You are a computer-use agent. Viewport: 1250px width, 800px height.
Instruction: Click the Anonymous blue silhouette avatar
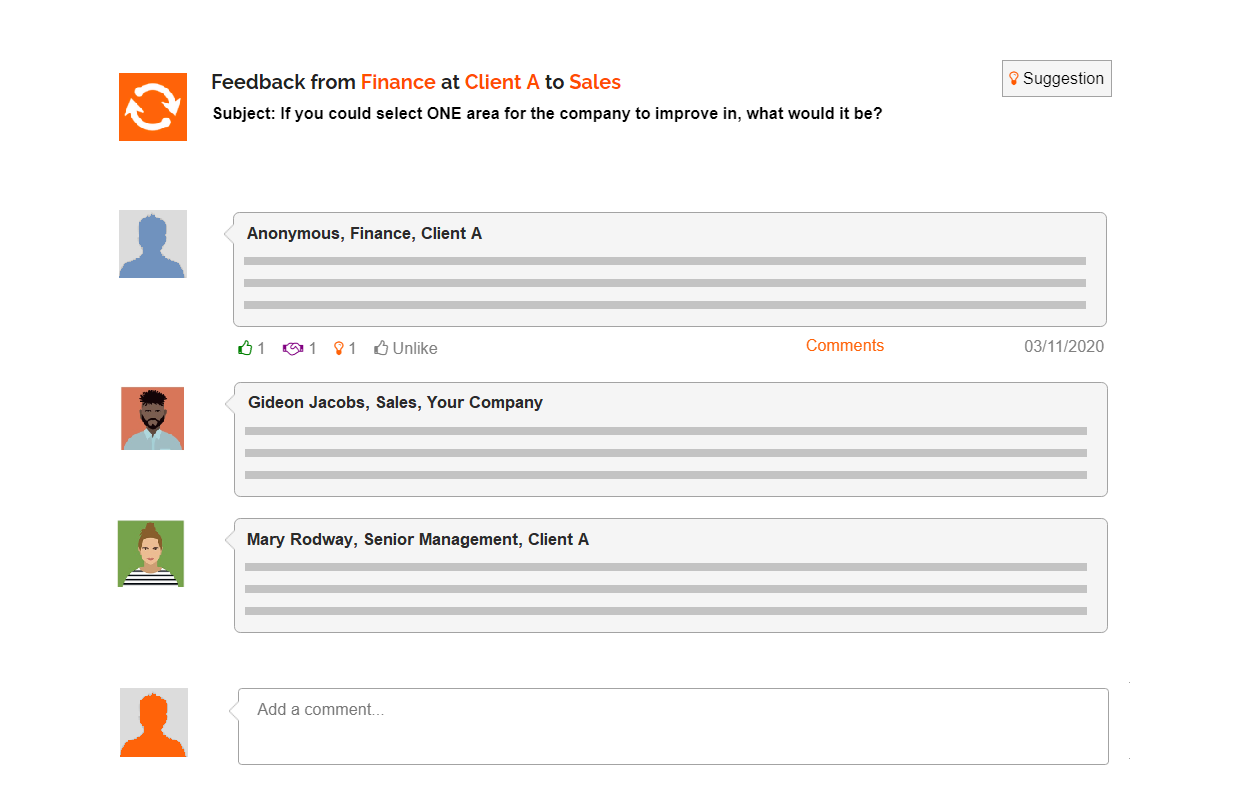tap(153, 244)
